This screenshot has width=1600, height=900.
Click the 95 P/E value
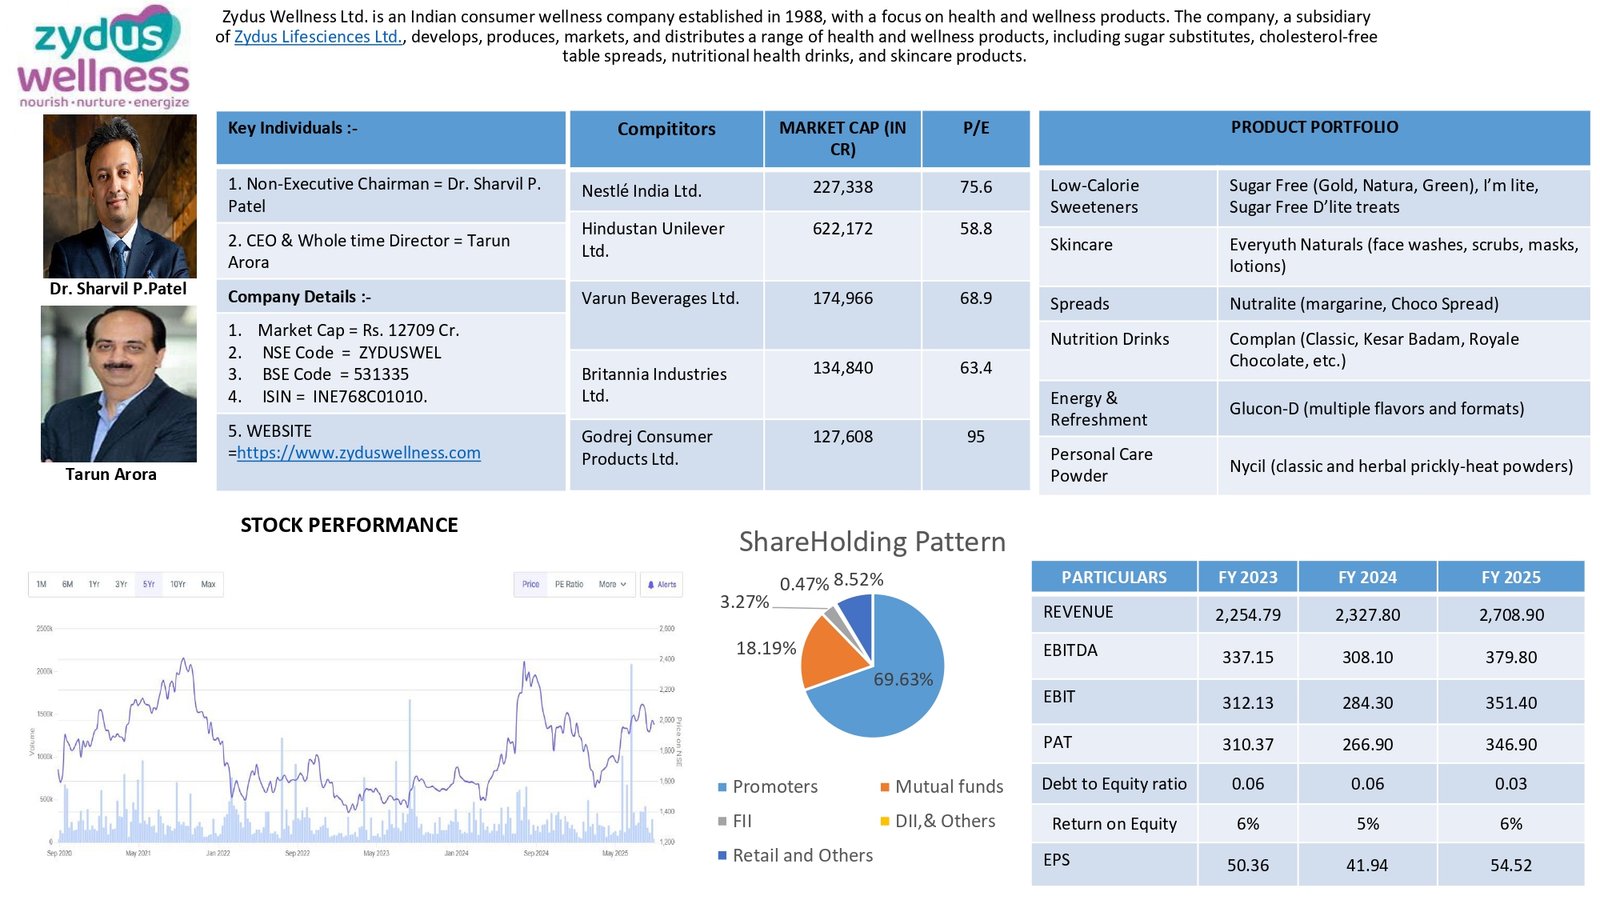pyautogui.click(x=976, y=437)
